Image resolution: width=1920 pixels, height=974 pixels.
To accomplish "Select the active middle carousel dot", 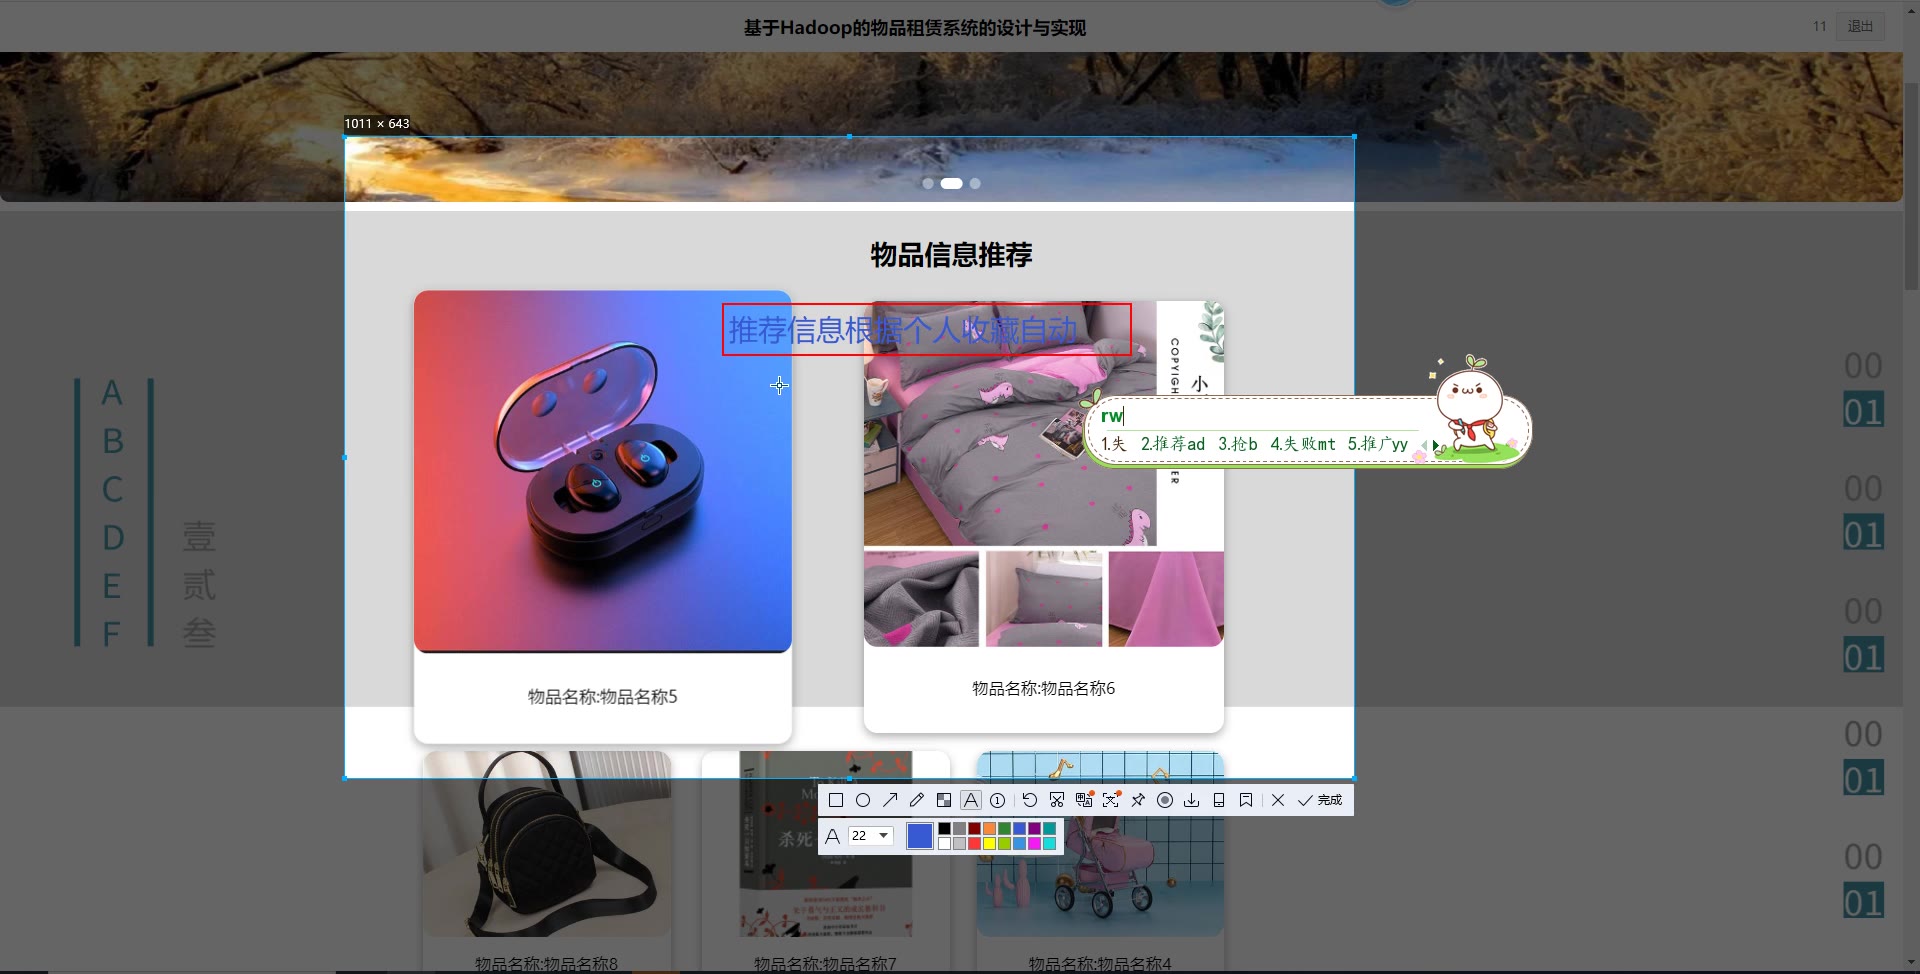I will click(x=951, y=183).
